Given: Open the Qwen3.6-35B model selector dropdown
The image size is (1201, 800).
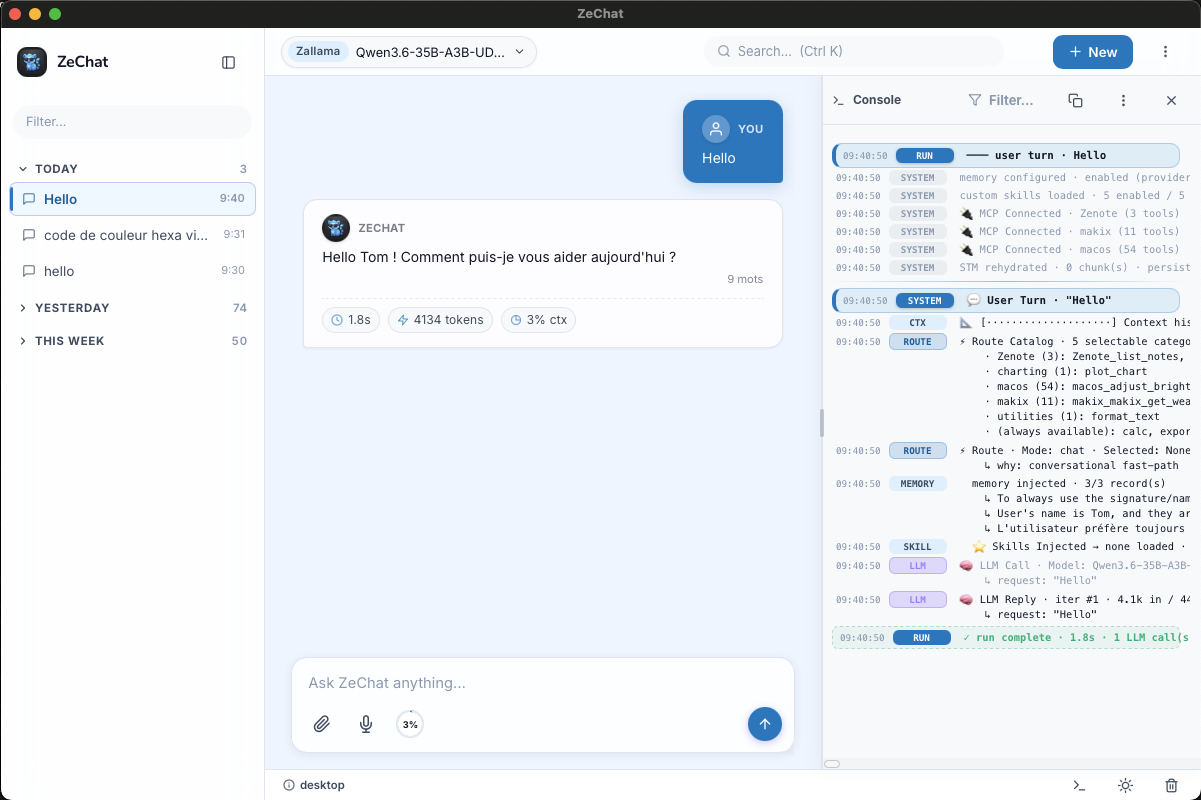Looking at the screenshot, I should (x=409, y=52).
